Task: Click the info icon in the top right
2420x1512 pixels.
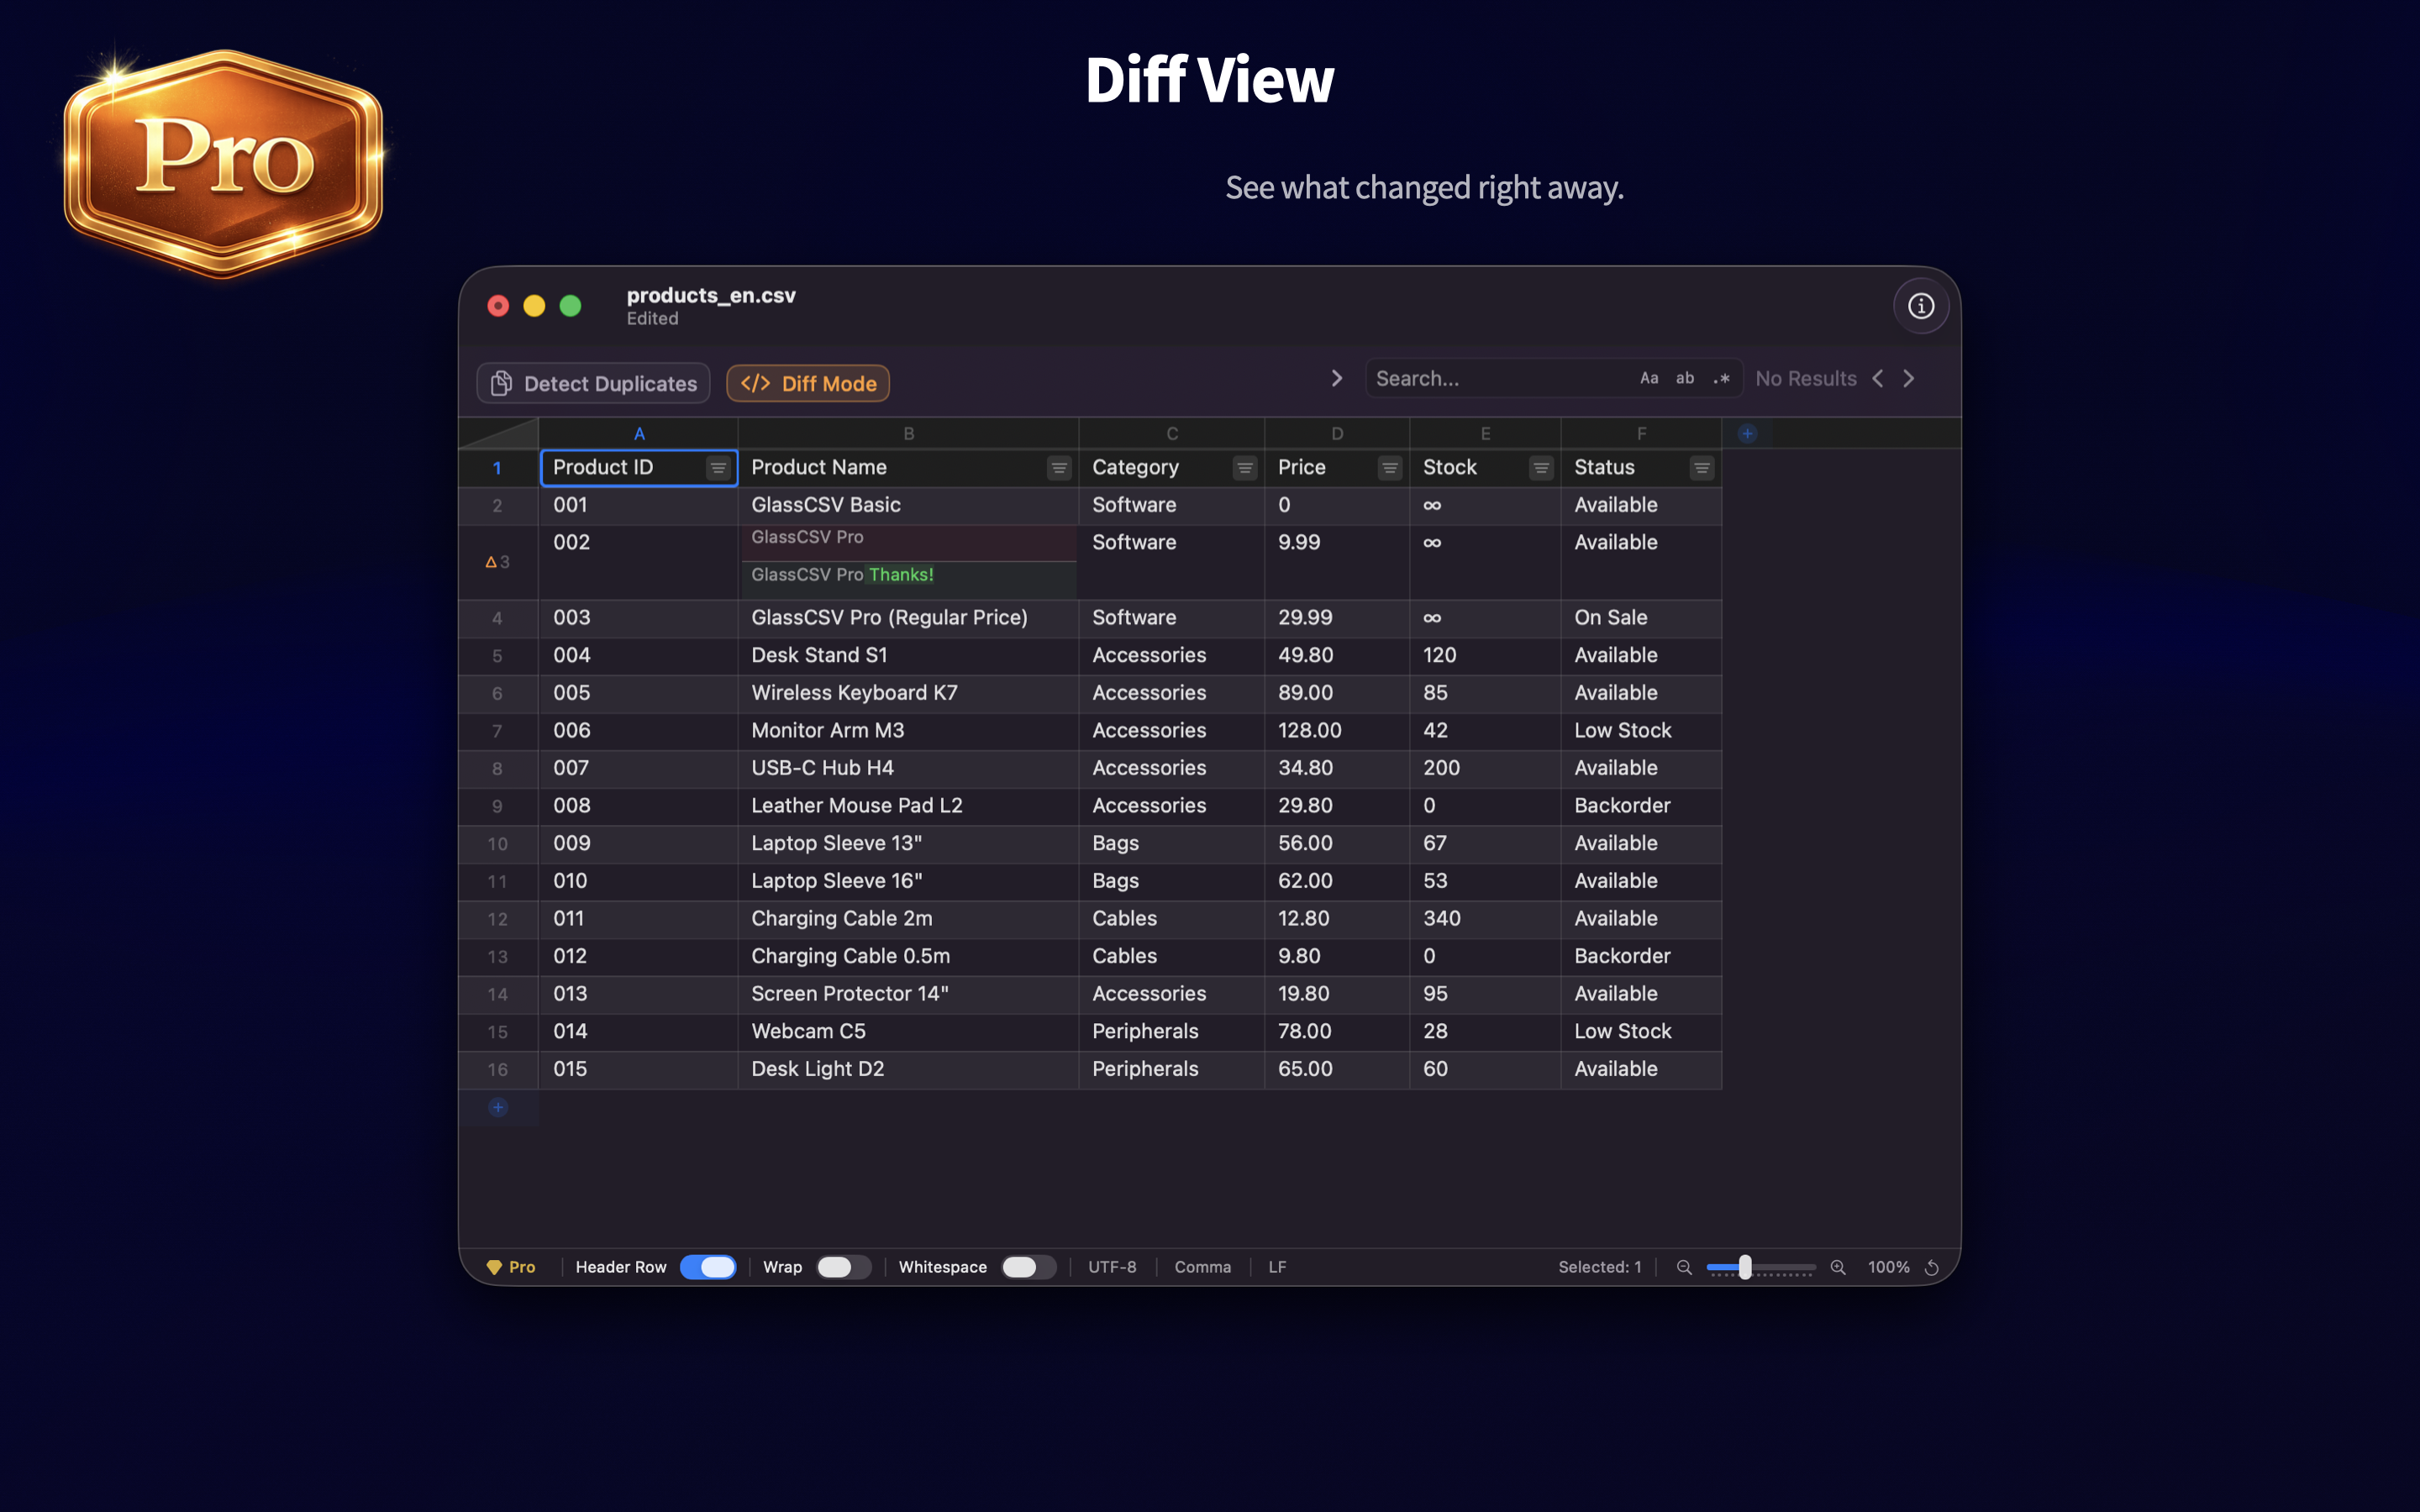Action: (x=1921, y=306)
